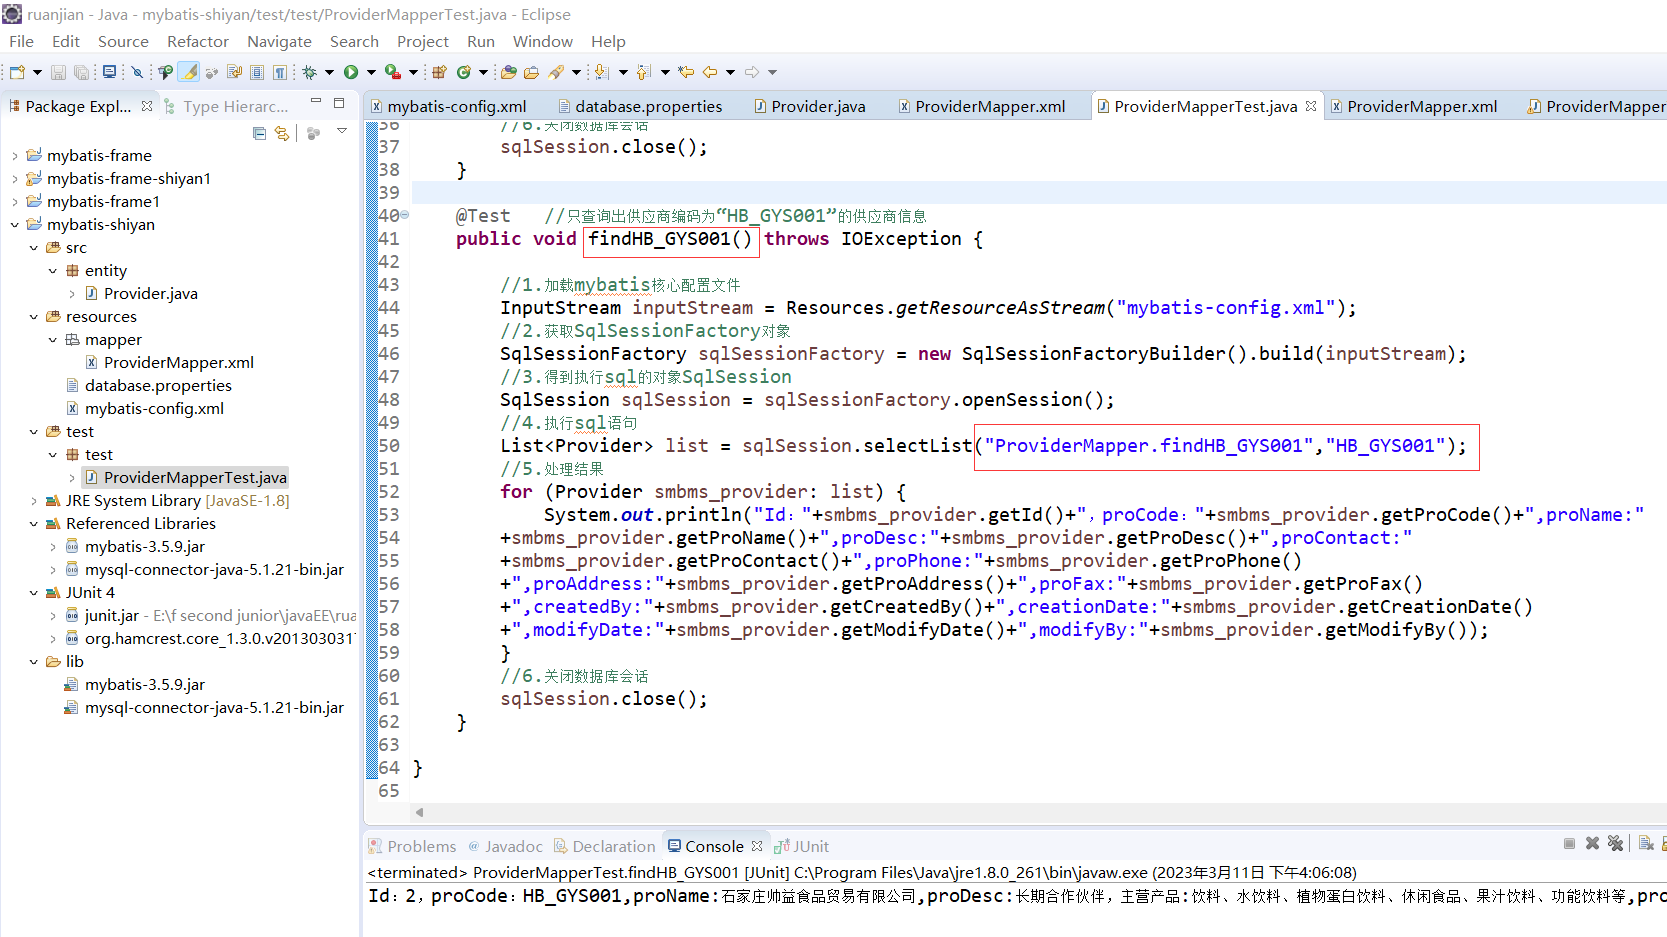This screenshot has height=937, width=1667.
Task: Open the Run button dropdown arrow
Action: point(371,72)
